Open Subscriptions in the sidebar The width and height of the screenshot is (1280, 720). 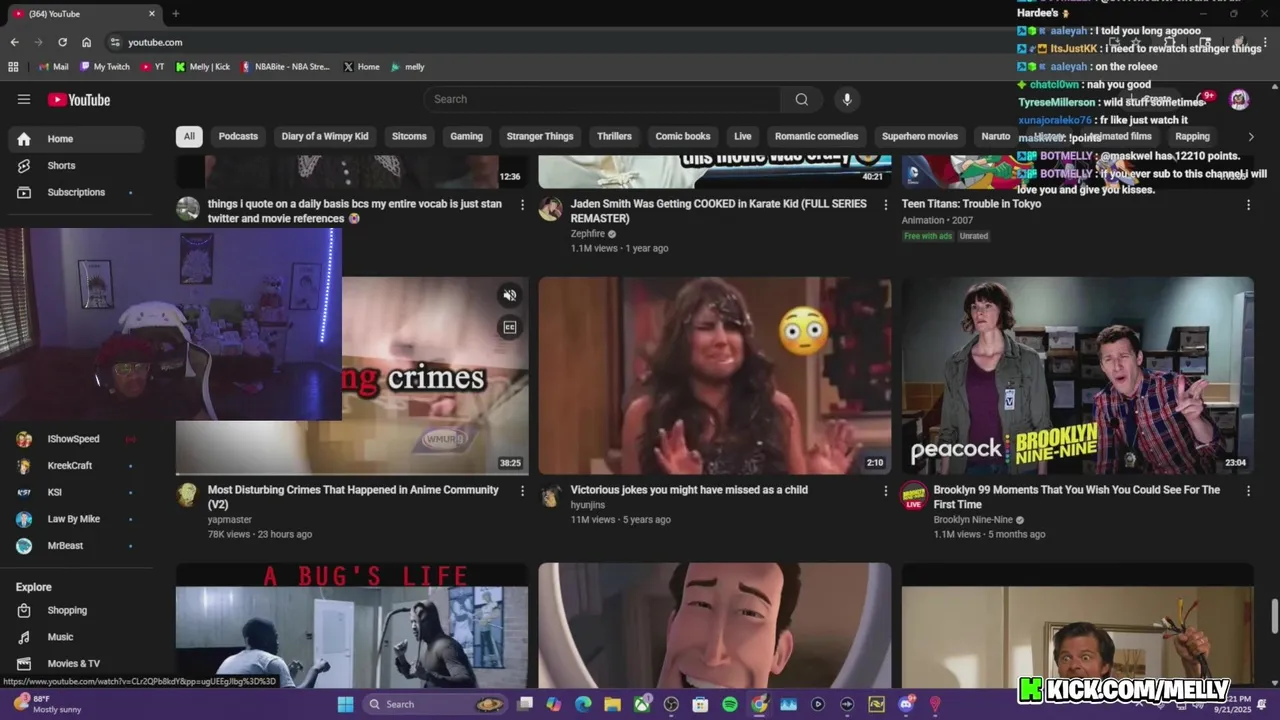click(75, 192)
